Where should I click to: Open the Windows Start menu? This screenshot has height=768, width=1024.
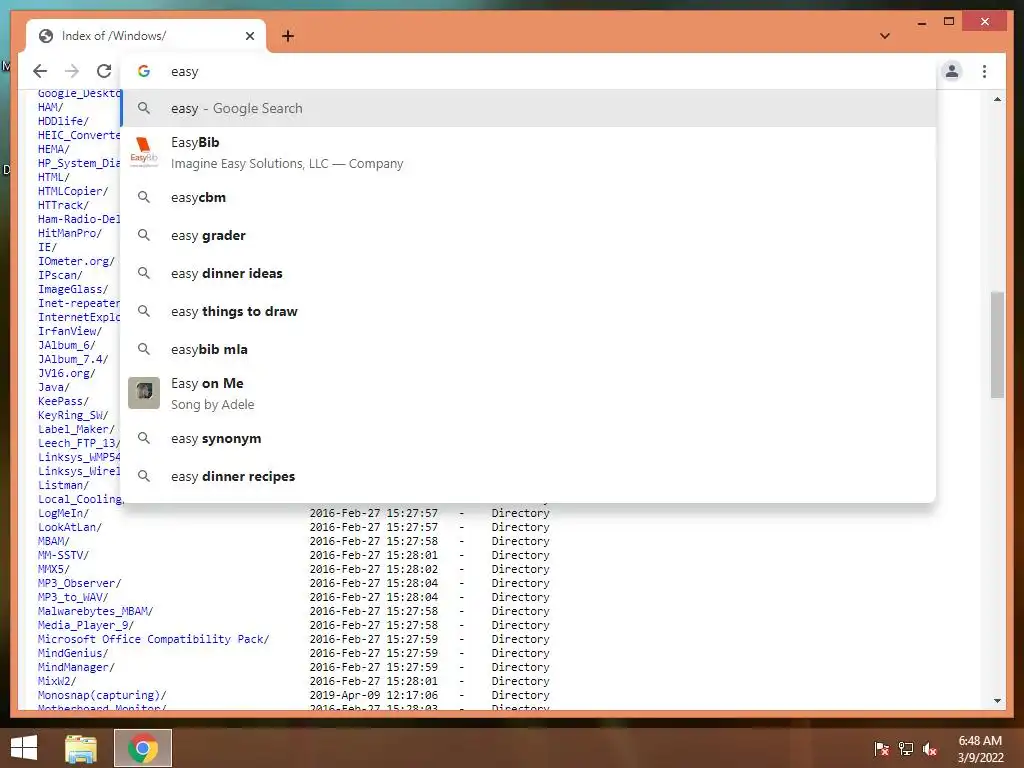coord(24,748)
